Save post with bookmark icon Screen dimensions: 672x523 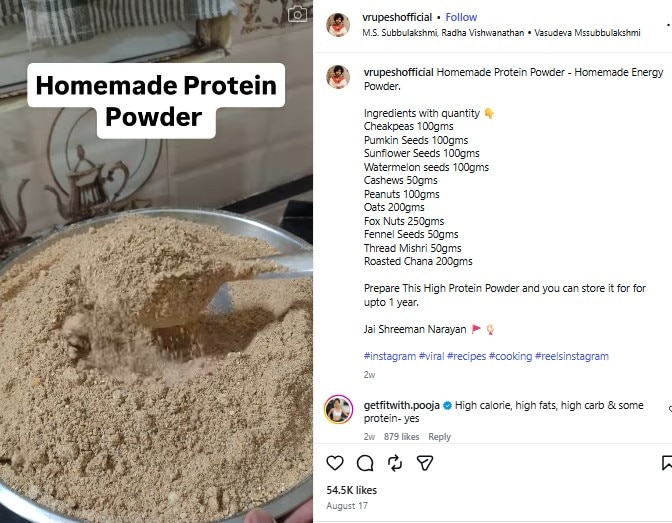[667, 463]
